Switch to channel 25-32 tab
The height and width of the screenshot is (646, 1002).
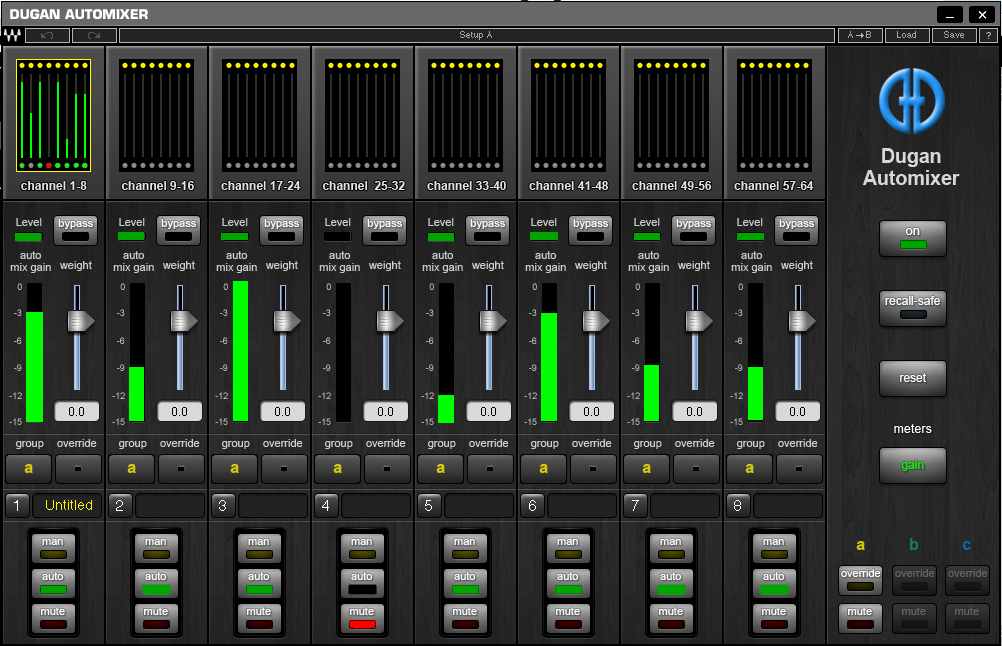point(363,116)
